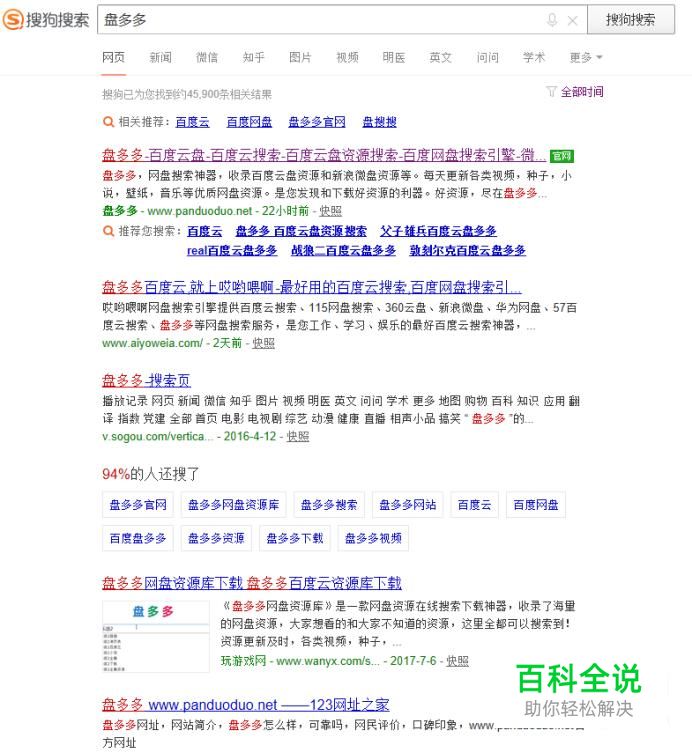Screen dimensions: 692x753
Task: Click 百度云 in 推荐您搜索 row
Action: [x=205, y=231]
